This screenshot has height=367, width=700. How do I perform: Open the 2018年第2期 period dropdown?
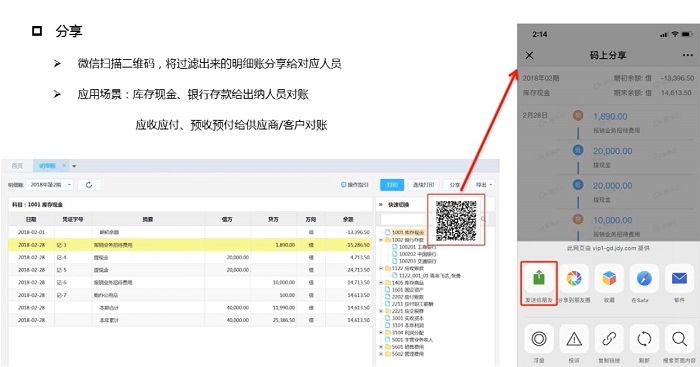pos(50,185)
